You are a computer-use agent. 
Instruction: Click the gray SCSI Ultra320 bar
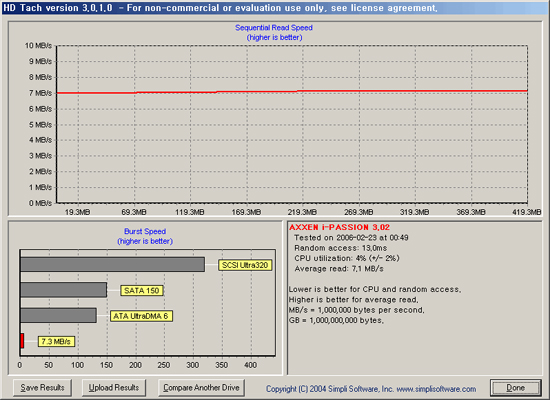112,265
